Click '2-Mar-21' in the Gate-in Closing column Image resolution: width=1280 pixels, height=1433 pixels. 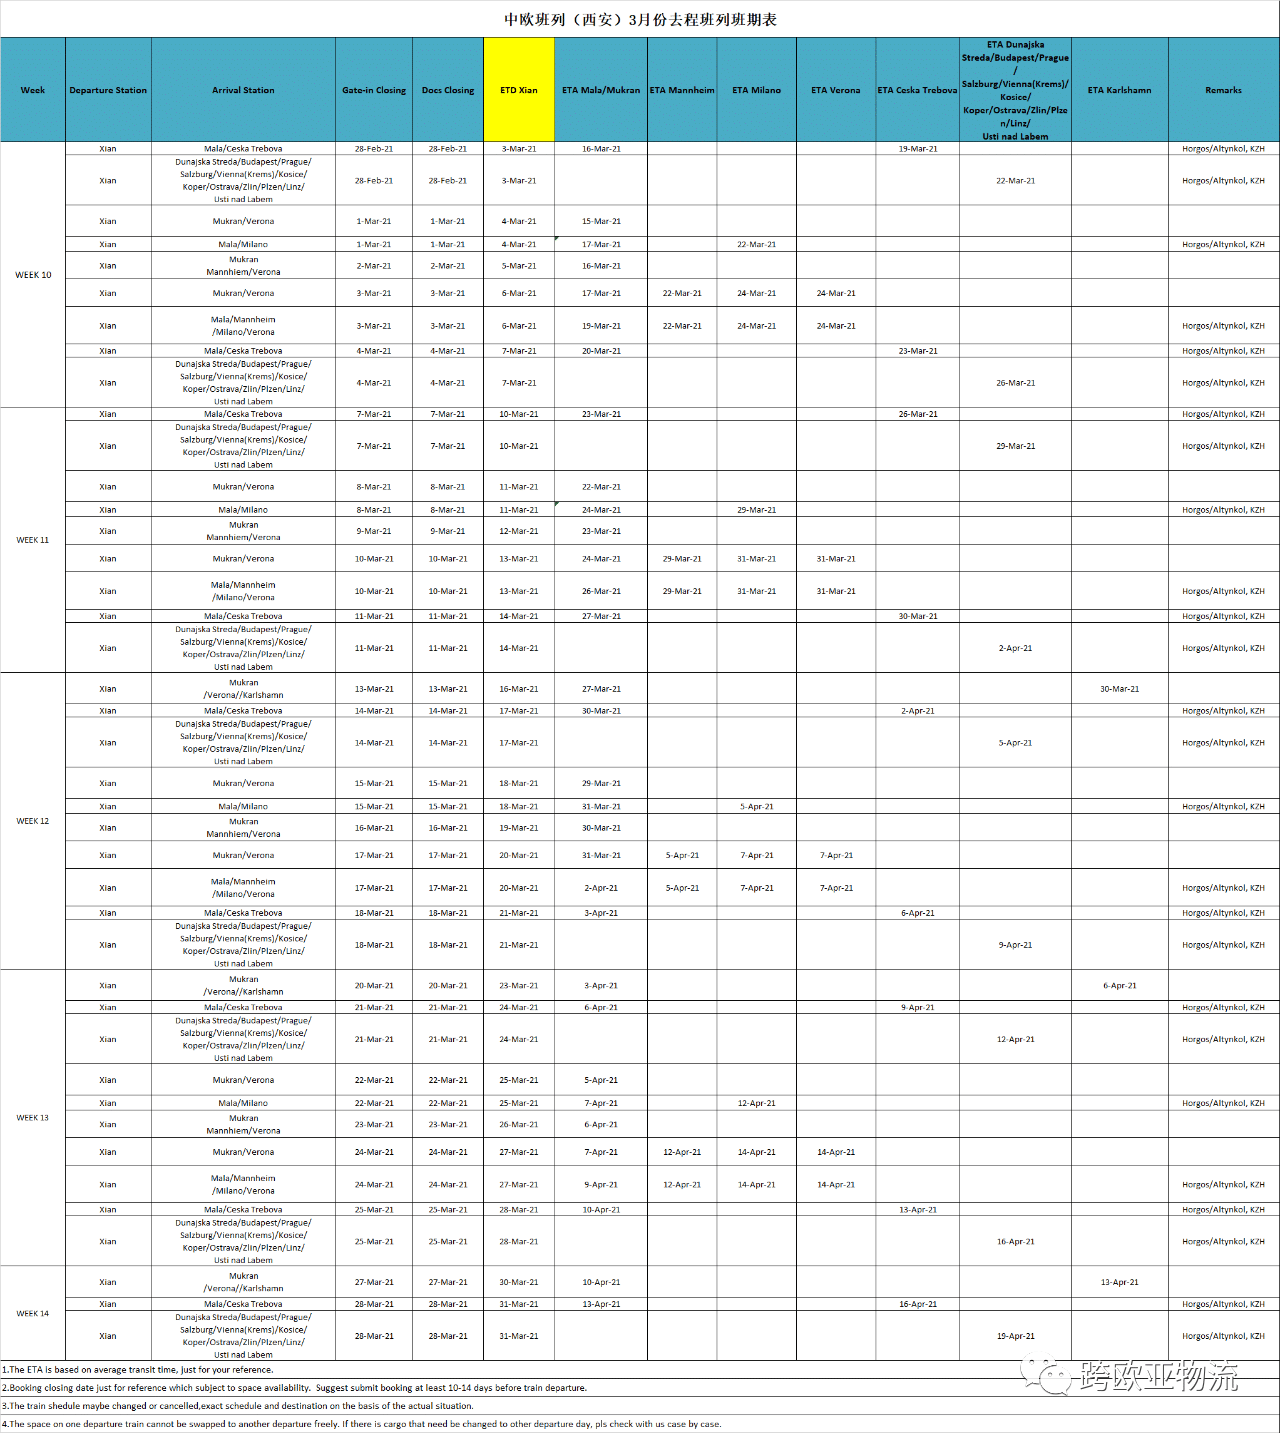pyautogui.click(x=374, y=266)
